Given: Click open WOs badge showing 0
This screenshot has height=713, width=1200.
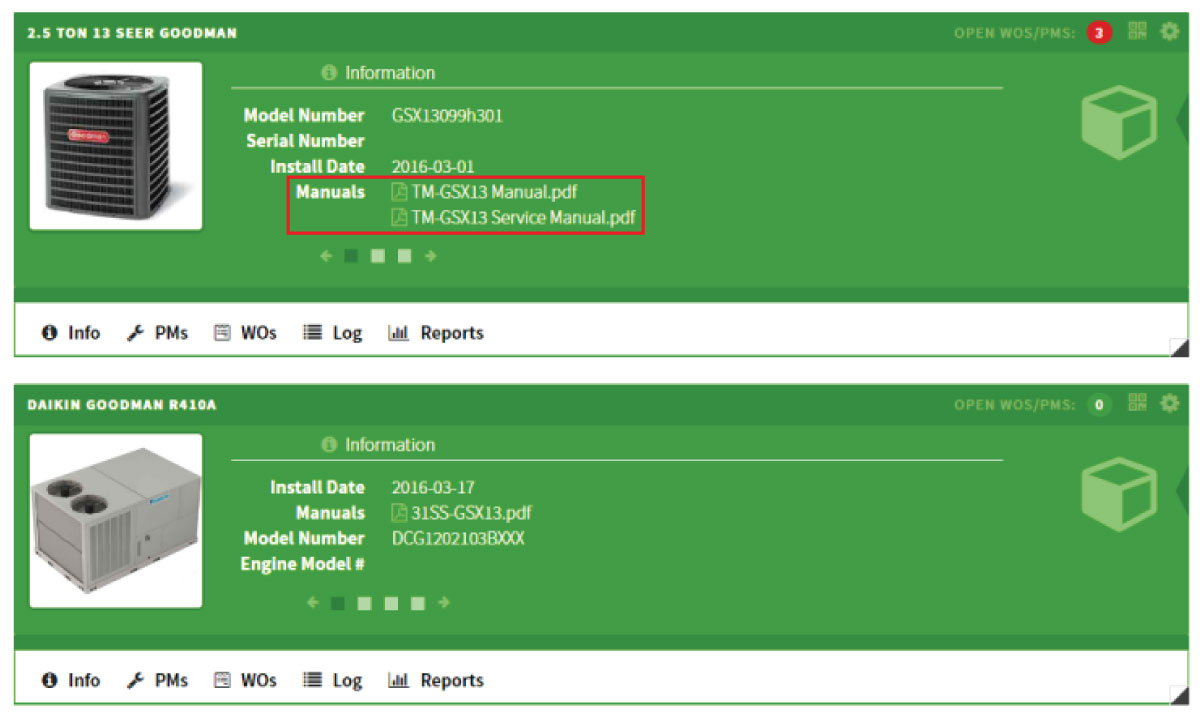Looking at the screenshot, I should (x=1099, y=405).
